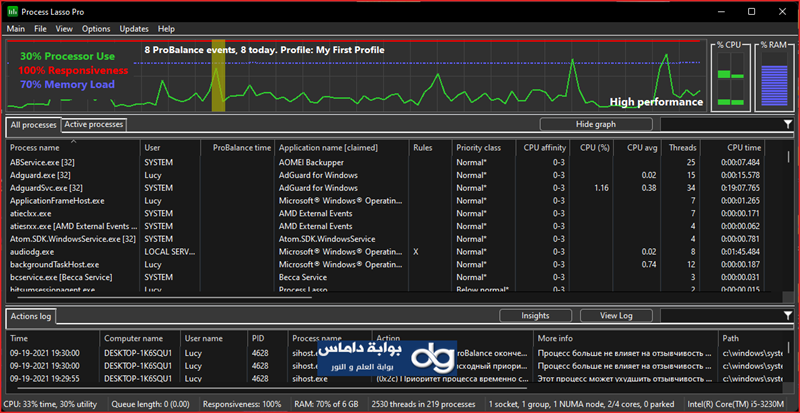Viewport: 800px width, 413px height.
Task: Select the audiodg.exe process row
Action: tap(385, 252)
